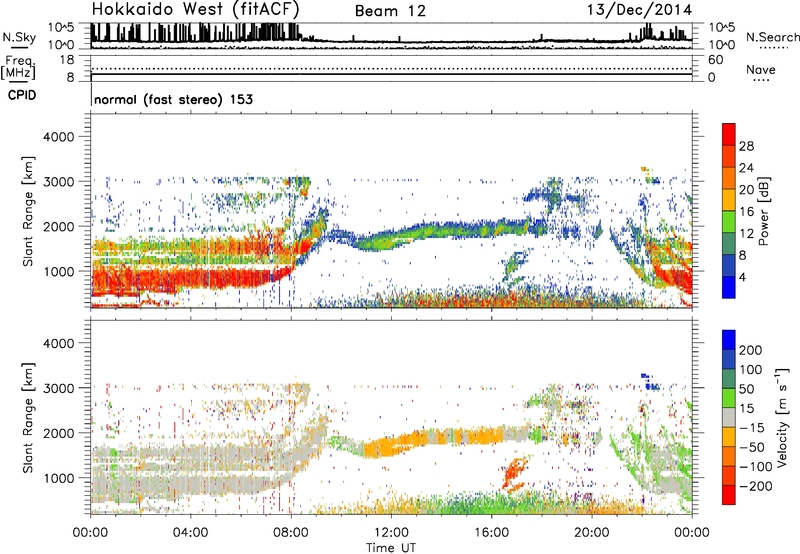Click the 18 tick on the frequency axis
800x554 pixels.
click(67, 60)
